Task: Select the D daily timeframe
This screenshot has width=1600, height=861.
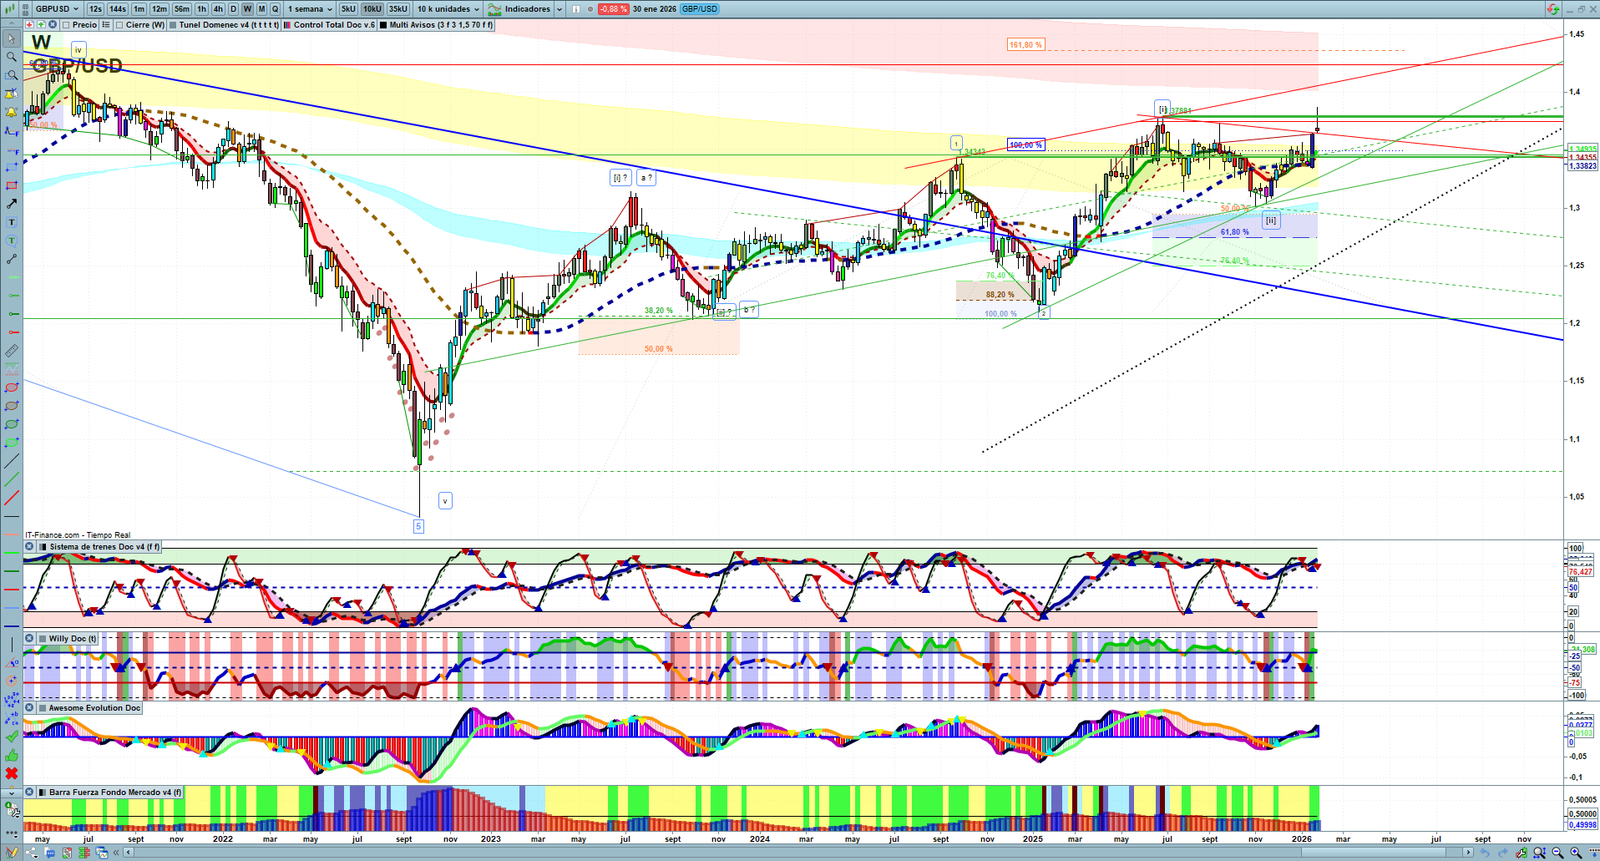Action: (233, 9)
